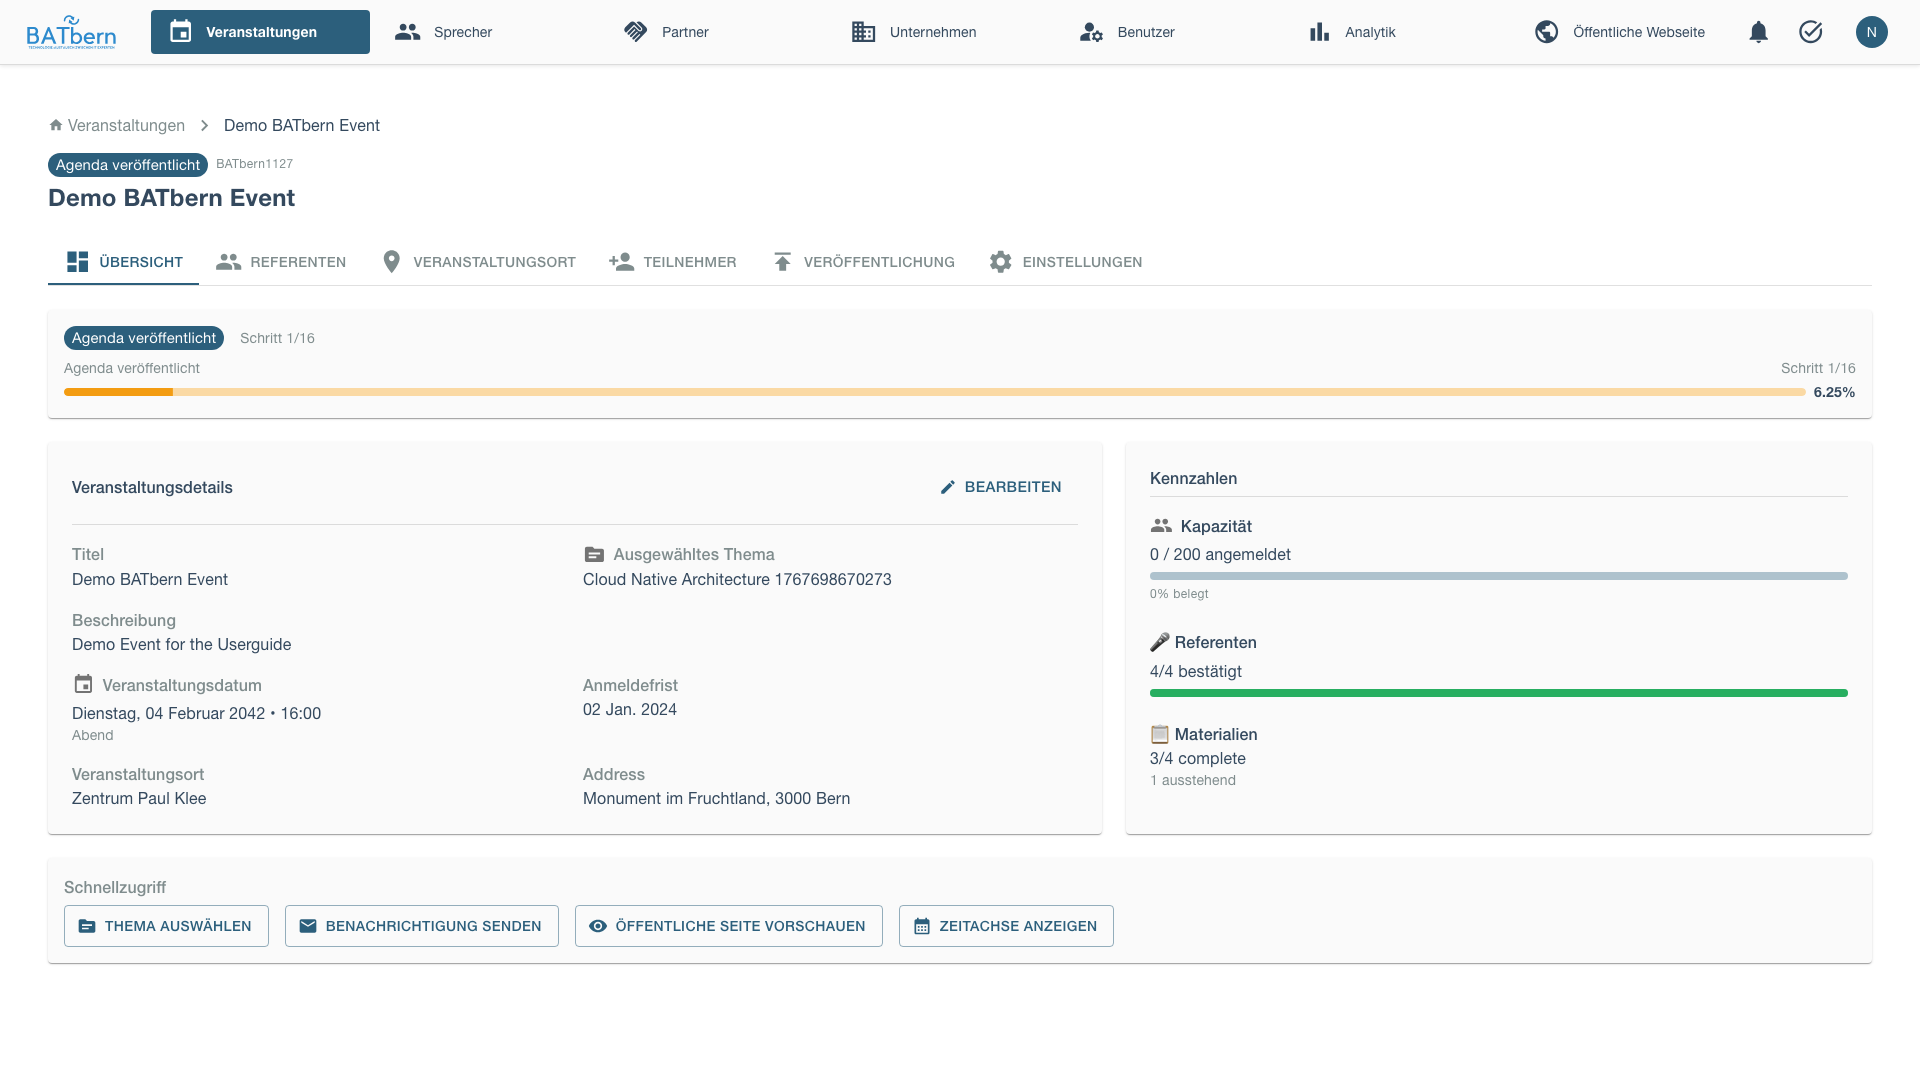Click Öffentliche Seite vorschauen button
The width and height of the screenshot is (1920, 1080).
pos(729,926)
